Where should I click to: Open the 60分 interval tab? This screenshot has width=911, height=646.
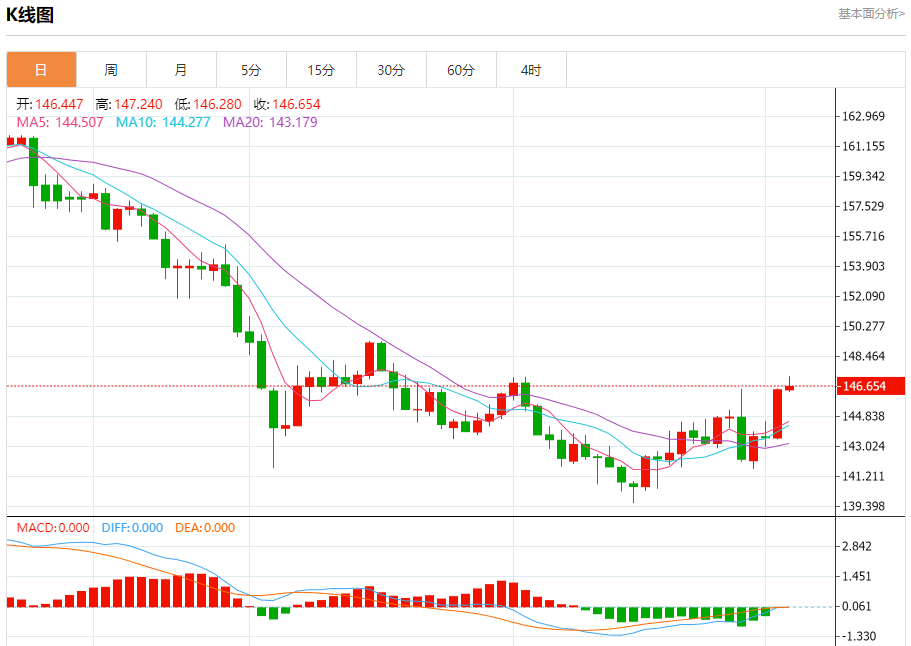(x=461, y=70)
